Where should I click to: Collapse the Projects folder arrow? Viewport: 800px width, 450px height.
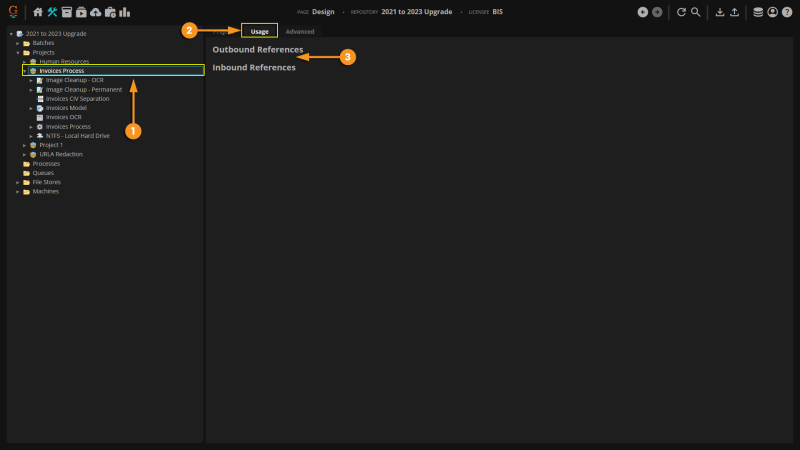[x=18, y=53]
